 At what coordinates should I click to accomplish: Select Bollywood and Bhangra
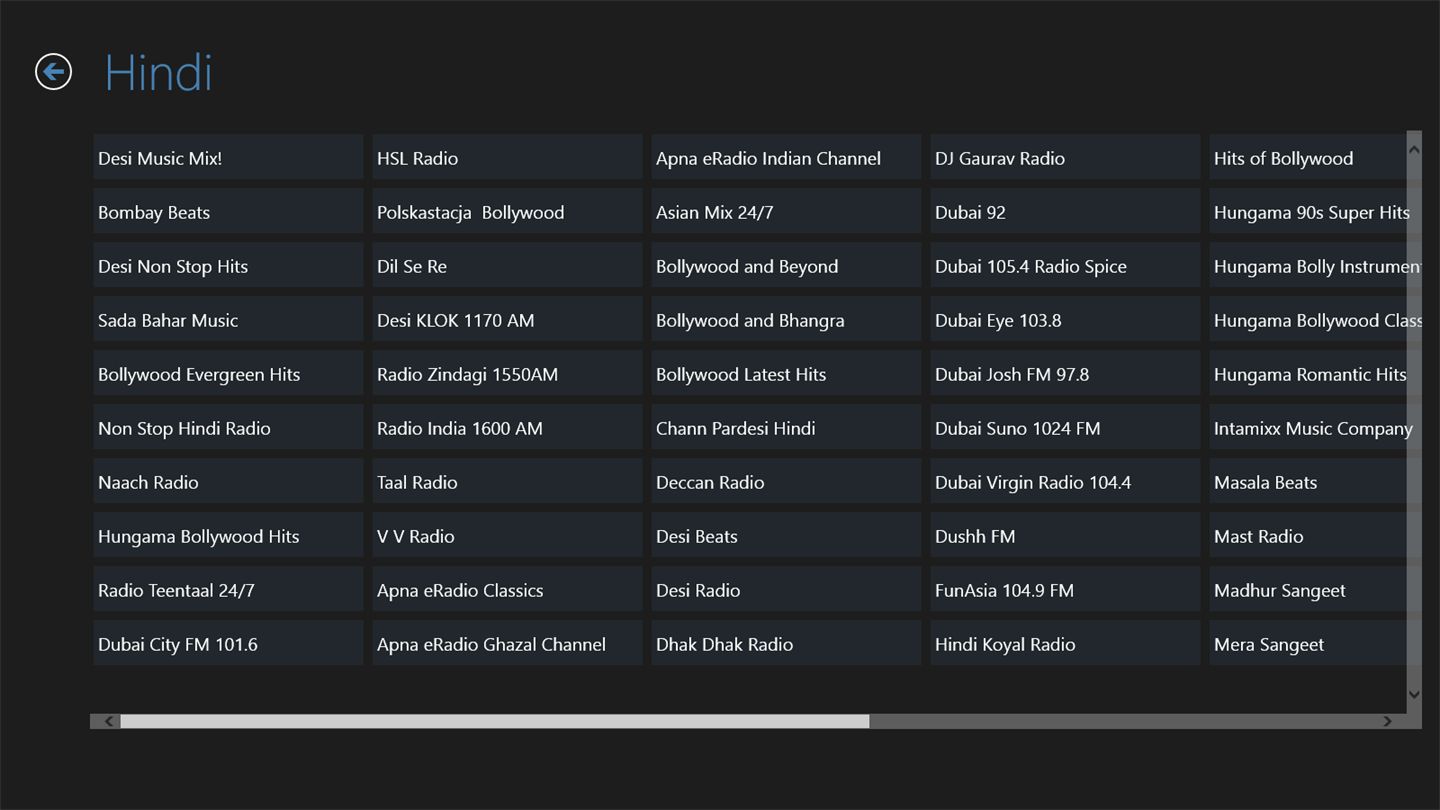[787, 320]
